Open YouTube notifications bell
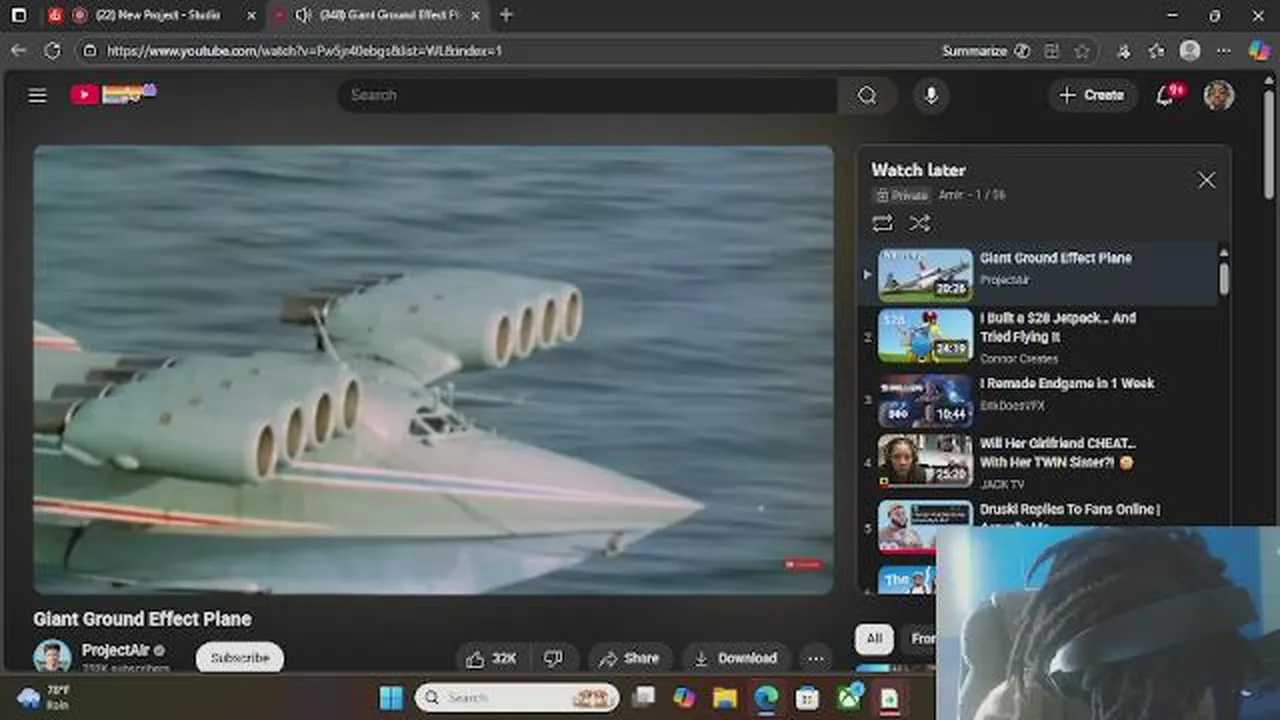This screenshot has height=720, width=1280. coord(1165,95)
